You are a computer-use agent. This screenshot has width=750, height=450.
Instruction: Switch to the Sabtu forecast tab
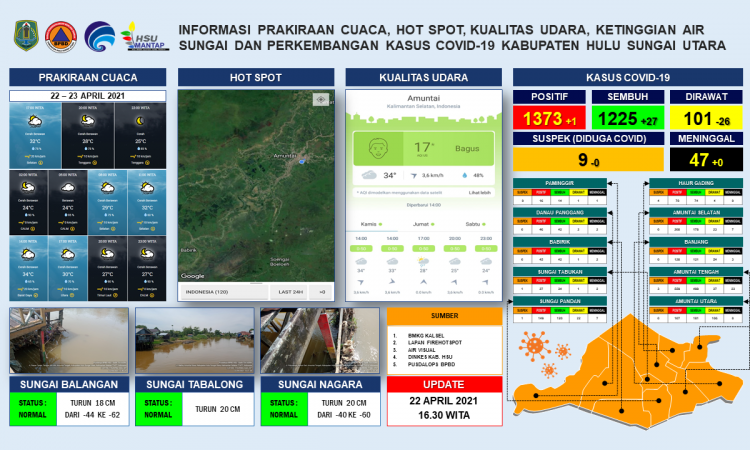(x=474, y=225)
